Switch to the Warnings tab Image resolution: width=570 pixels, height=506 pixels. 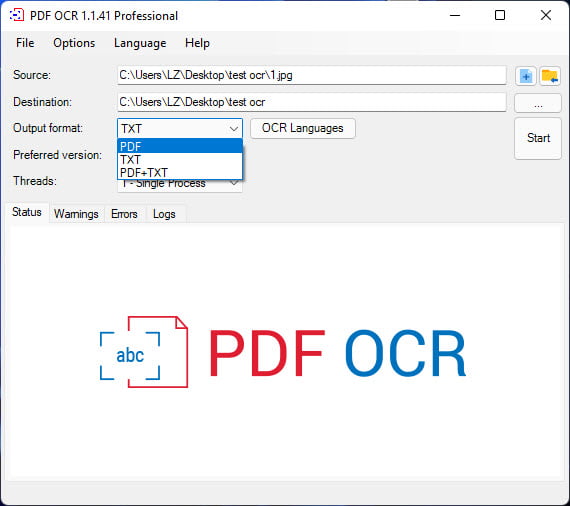pyautogui.click(x=76, y=214)
